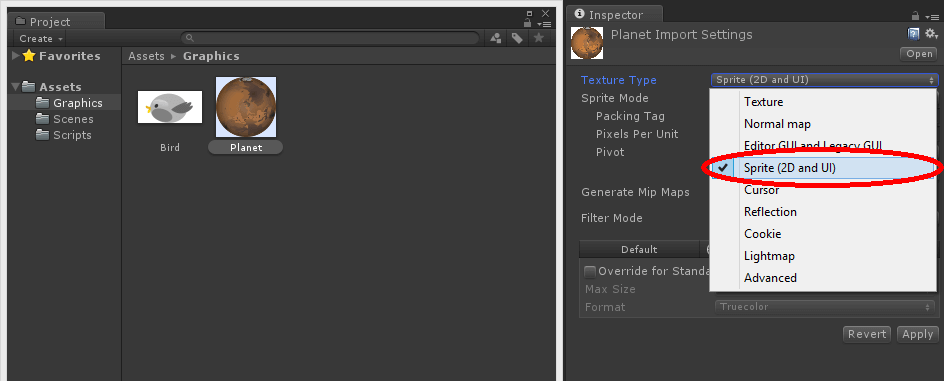Click the Apply button
944x381 pixels.
[x=918, y=334]
